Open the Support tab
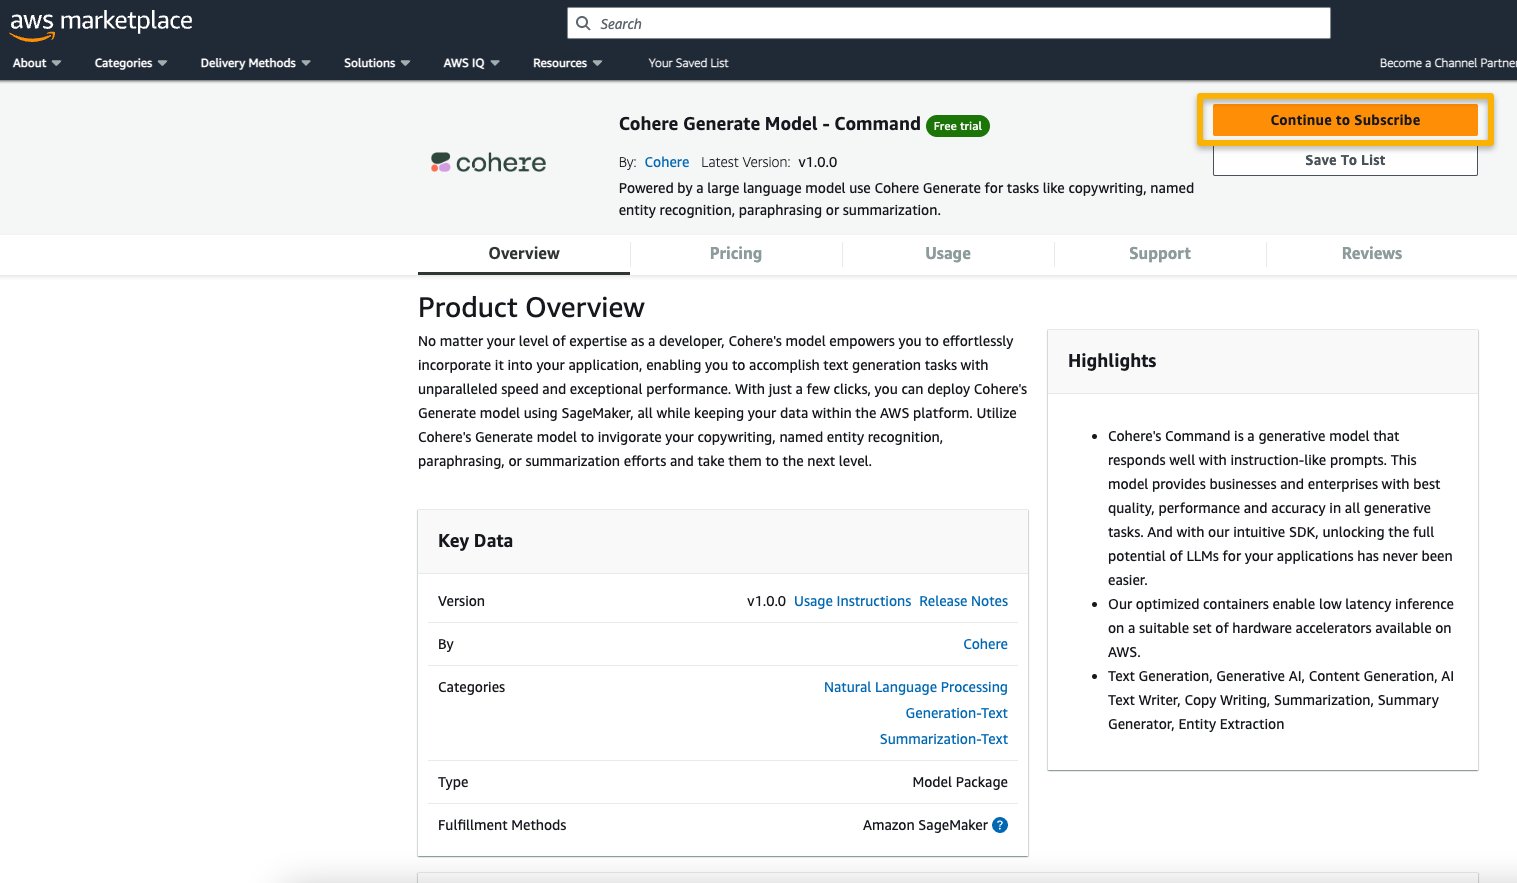 click(1160, 254)
